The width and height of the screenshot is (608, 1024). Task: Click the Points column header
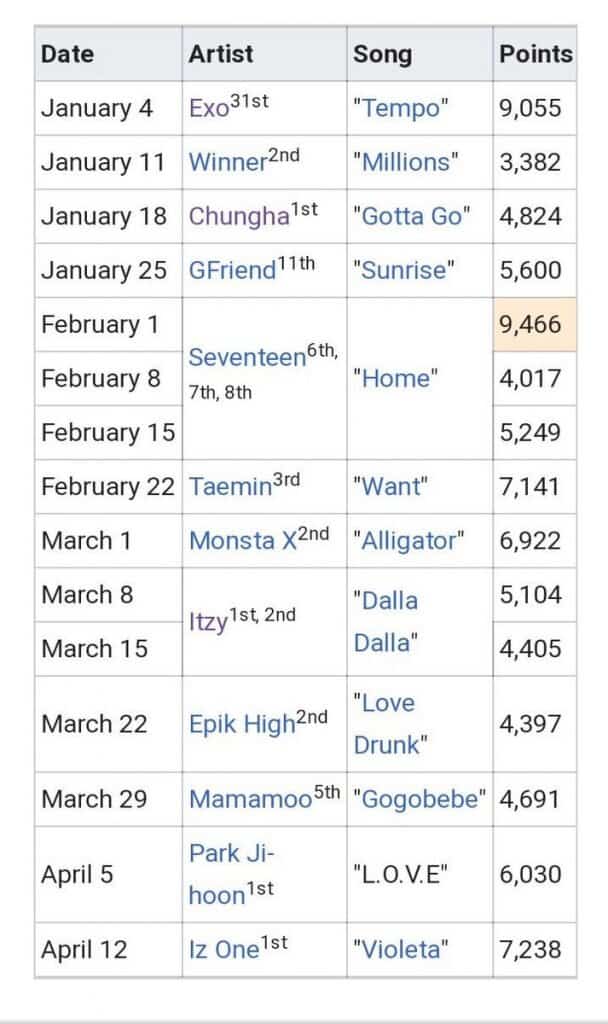[535, 55]
